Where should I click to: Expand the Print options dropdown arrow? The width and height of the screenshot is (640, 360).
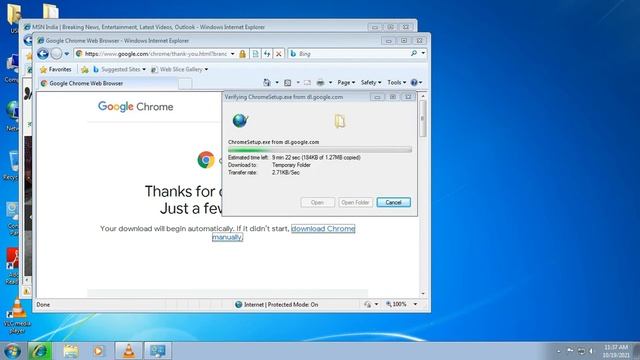330,82
